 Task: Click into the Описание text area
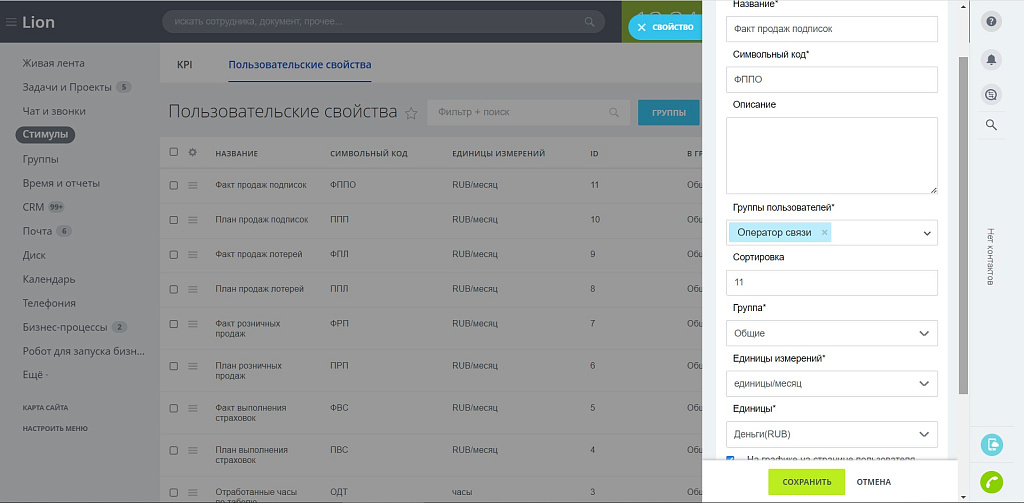(831, 155)
